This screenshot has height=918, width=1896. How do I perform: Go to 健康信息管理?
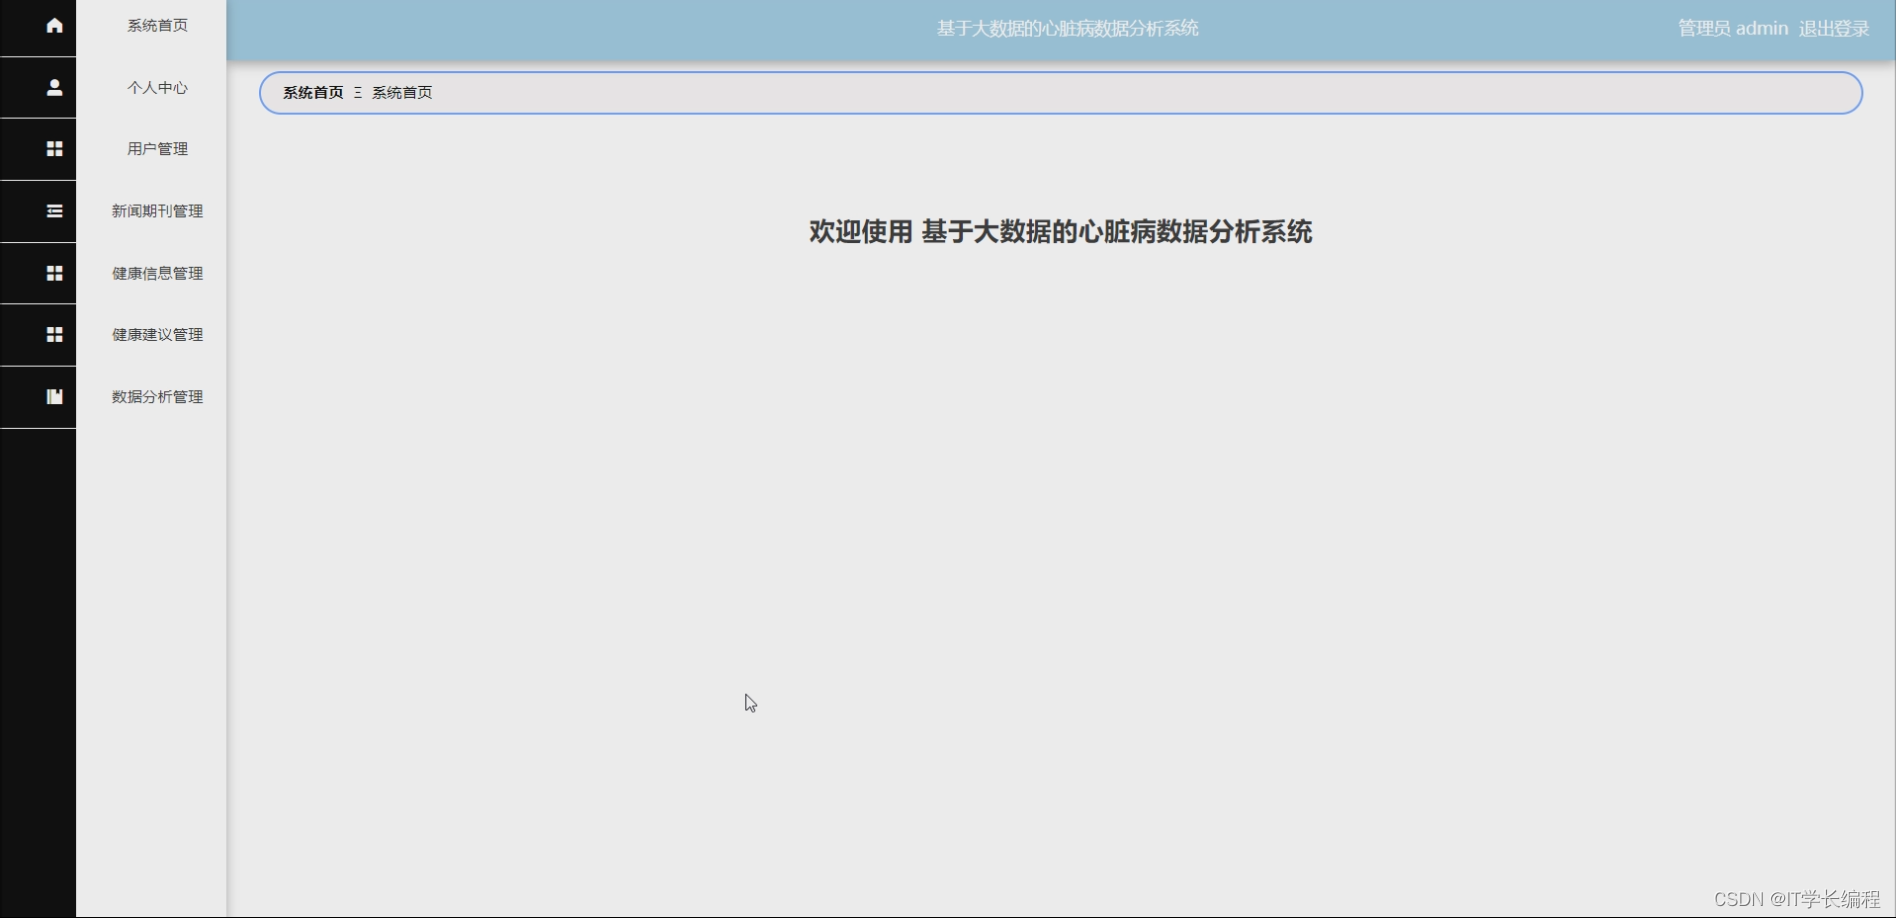point(157,273)
